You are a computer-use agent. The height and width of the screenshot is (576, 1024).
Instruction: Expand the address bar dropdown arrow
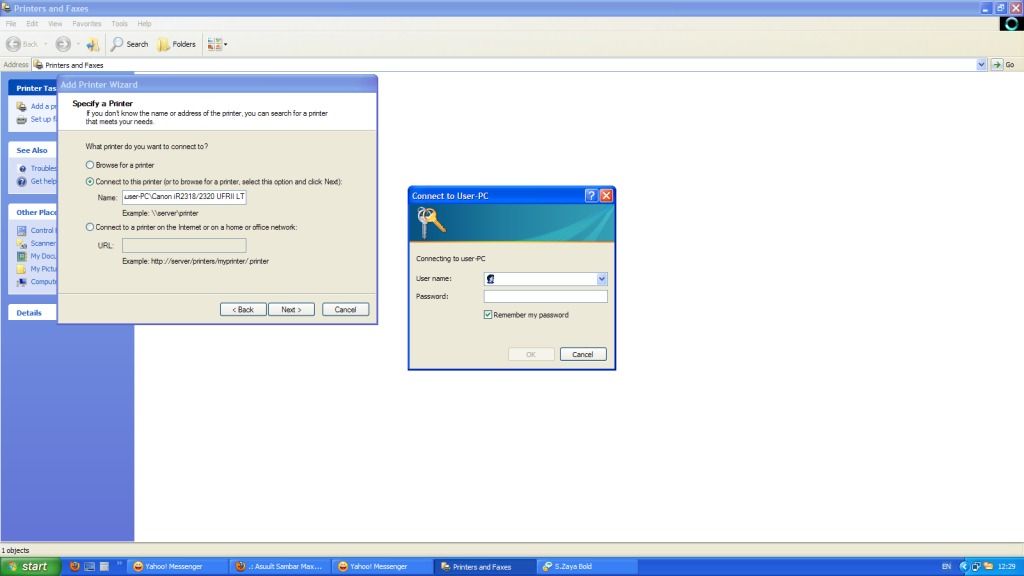(x=981, y=65)
